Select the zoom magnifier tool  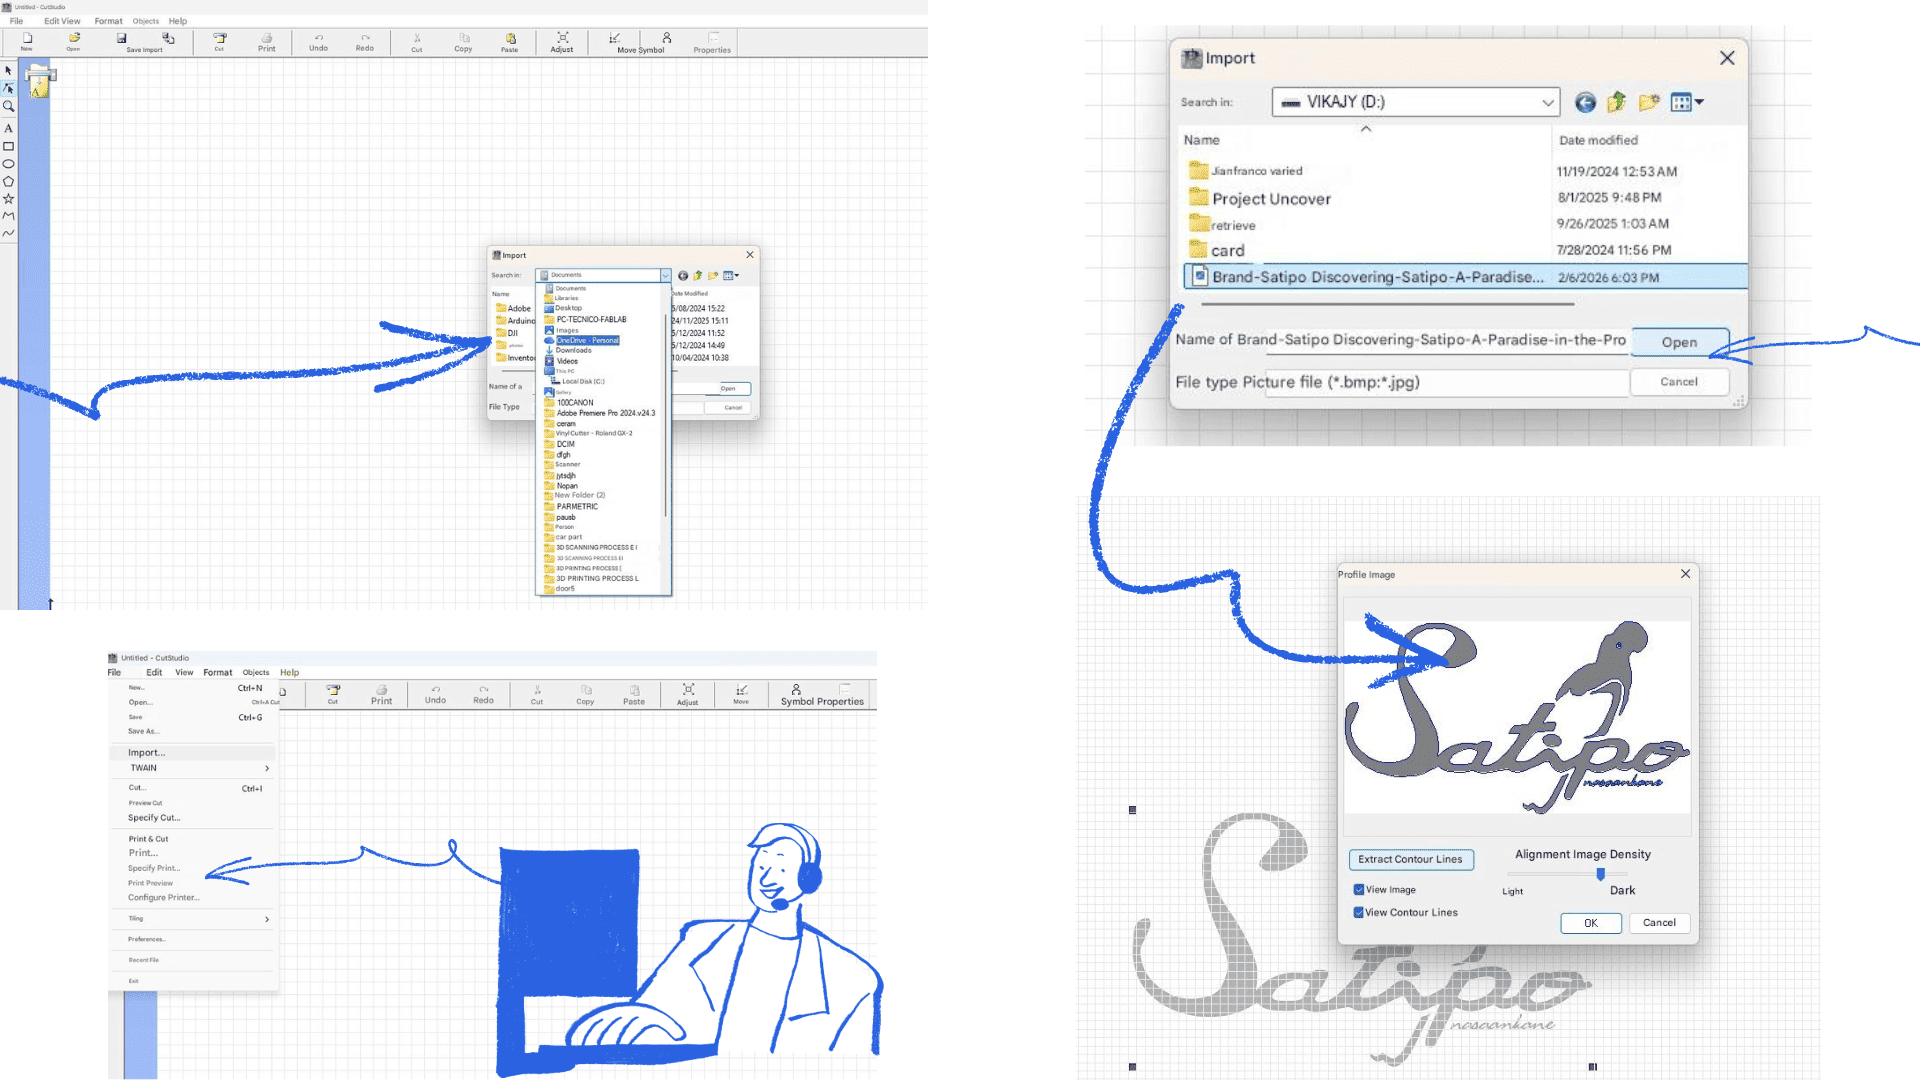(x=8, y=106)
